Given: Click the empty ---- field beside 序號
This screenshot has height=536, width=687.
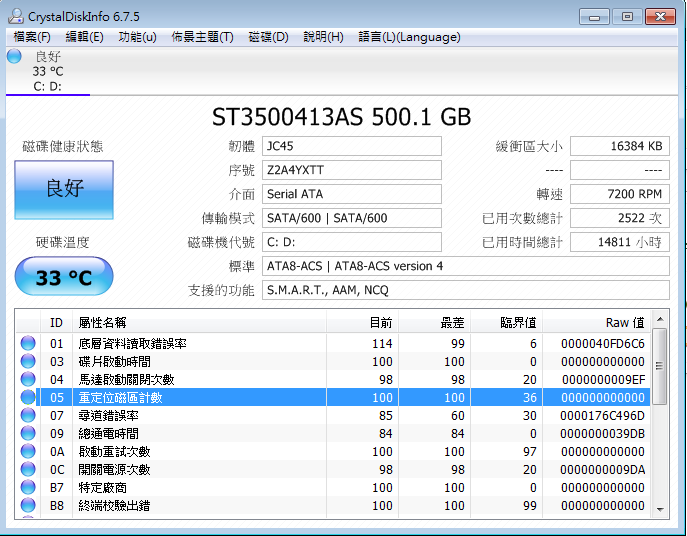Looking at the screenshot, I should (x=620, y=170).
